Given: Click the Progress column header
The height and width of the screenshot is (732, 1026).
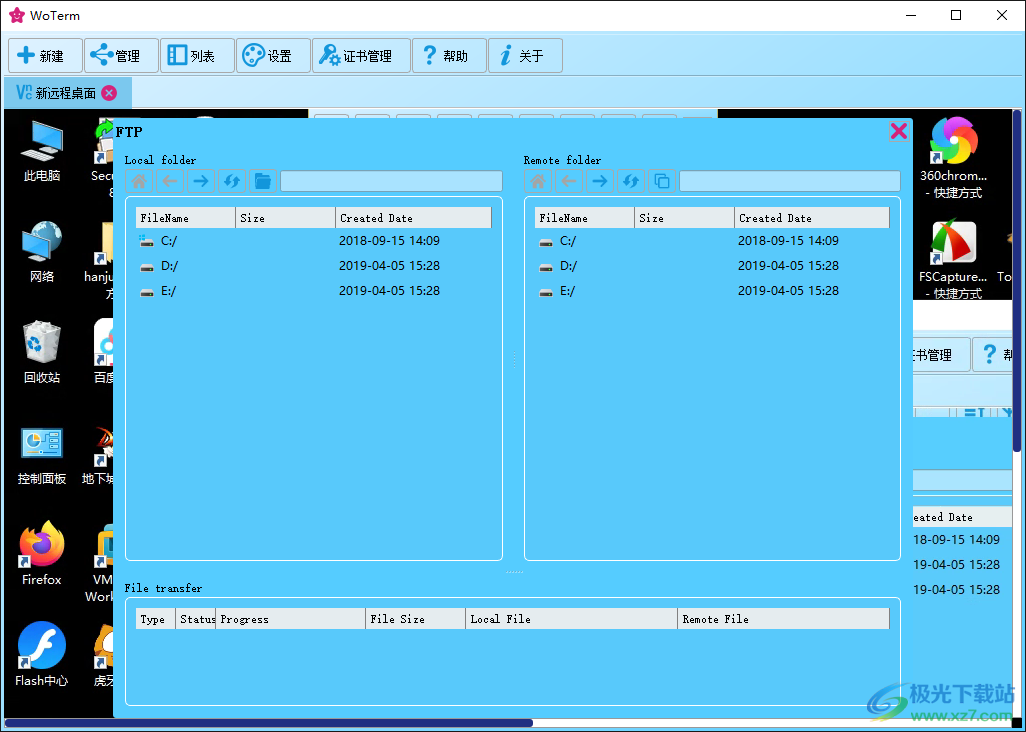Looking at the screenshot, I should [x=291, y=619].
